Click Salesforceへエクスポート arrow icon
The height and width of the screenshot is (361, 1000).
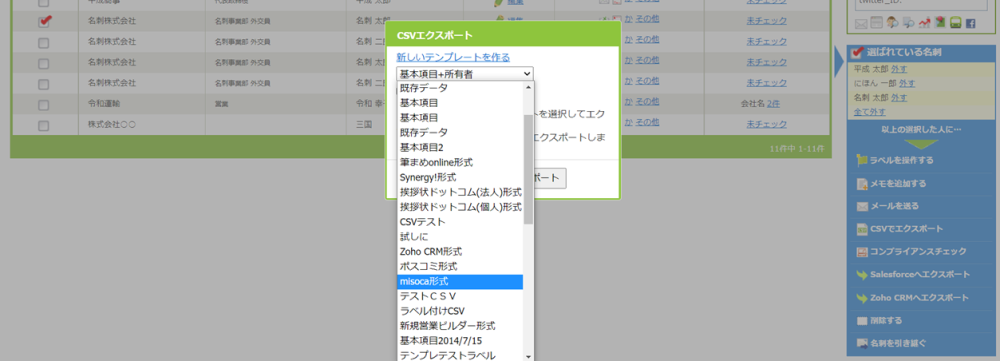point(862,275)
